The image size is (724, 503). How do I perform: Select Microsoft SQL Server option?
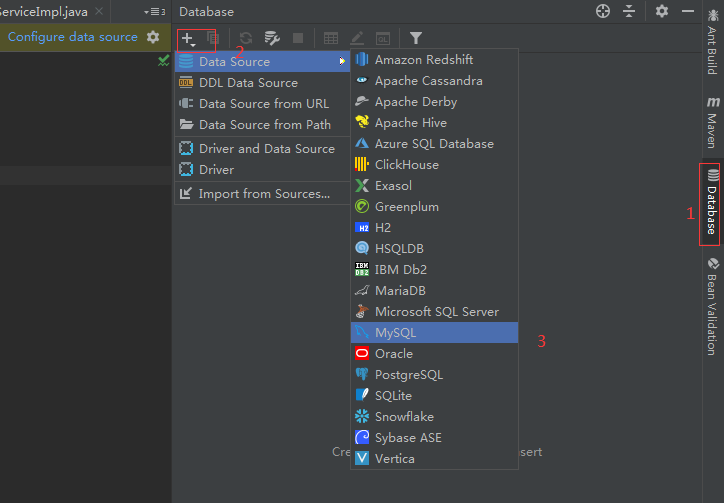(x=434, y=312)
